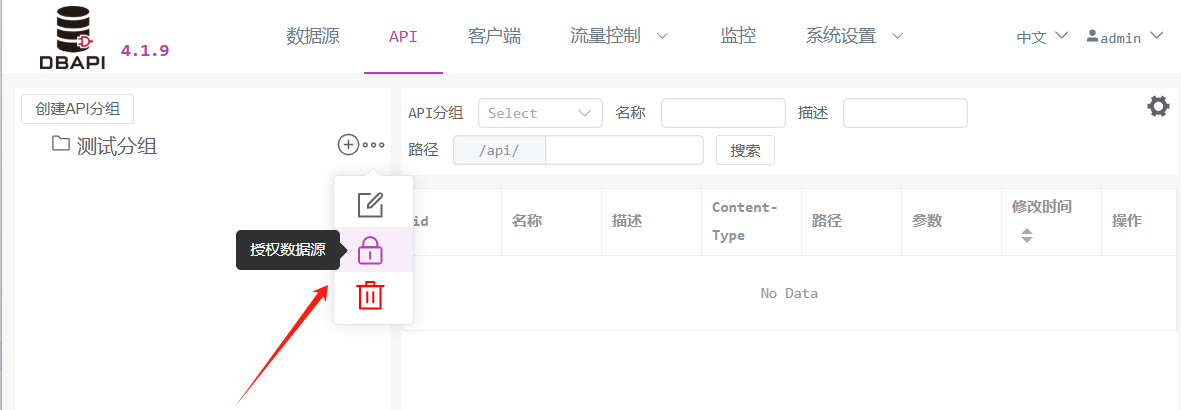Switch to the 客户端 tab

pyautogui.click(x=494, y=35)
